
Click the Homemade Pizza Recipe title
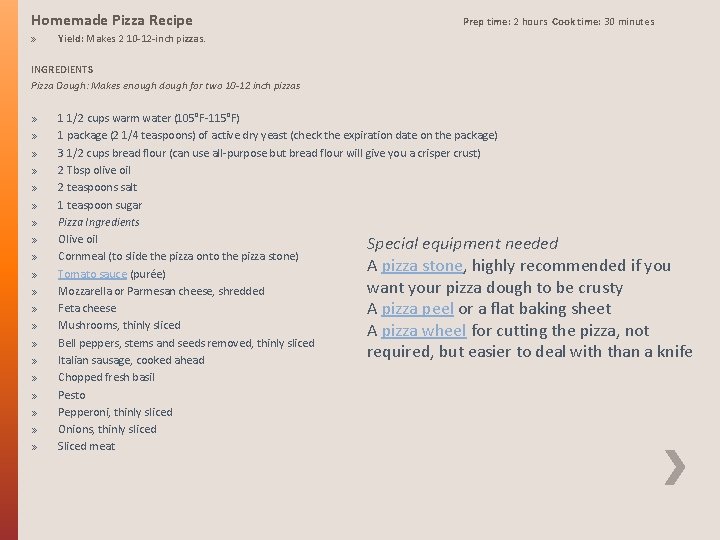111,20
